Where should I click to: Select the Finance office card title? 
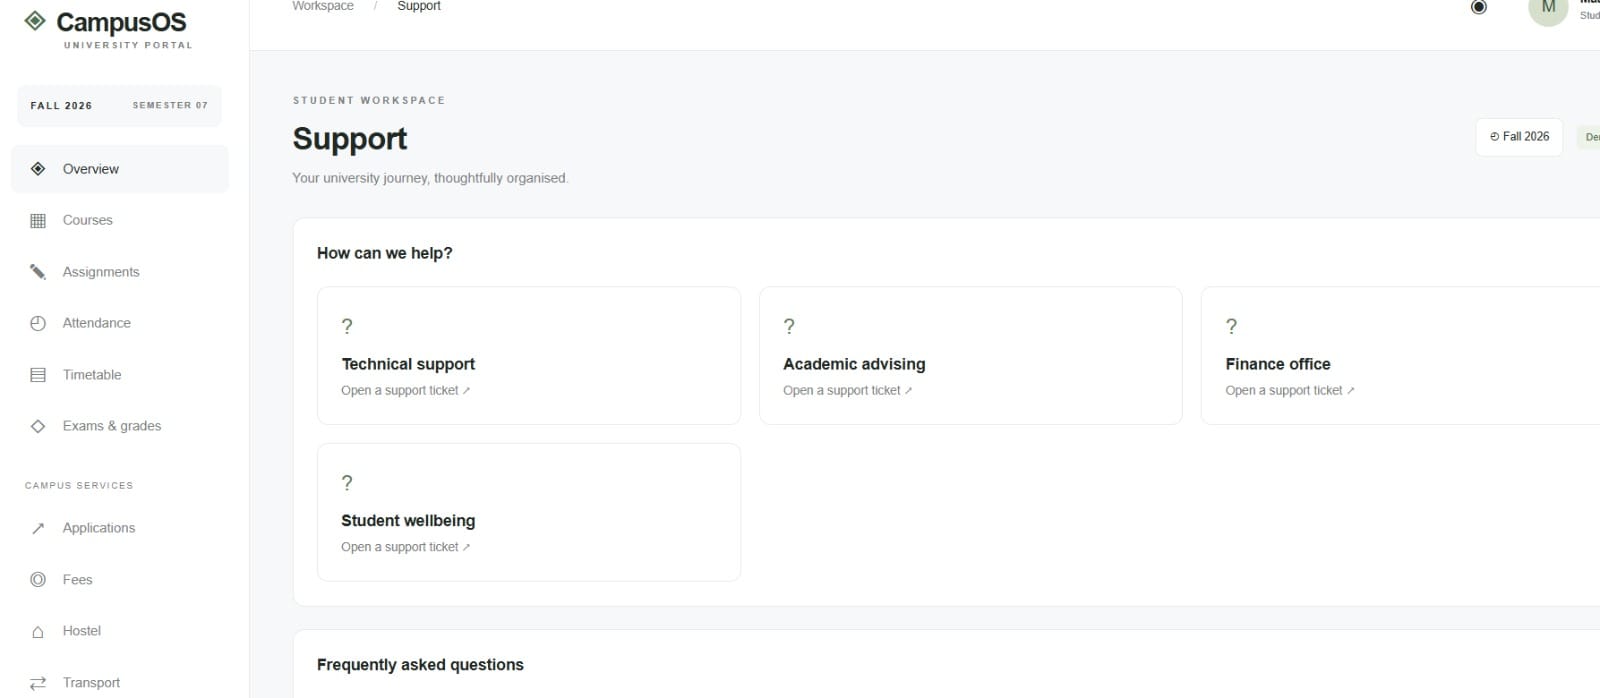click(1278, 364)
